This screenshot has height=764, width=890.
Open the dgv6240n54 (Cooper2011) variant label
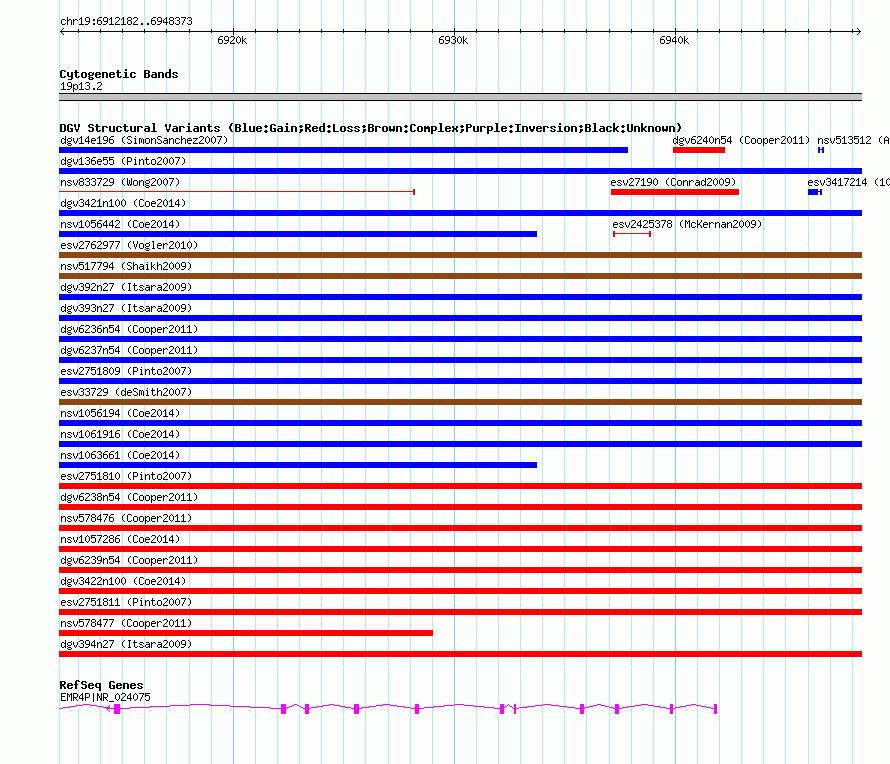click(x=741, y=140)
